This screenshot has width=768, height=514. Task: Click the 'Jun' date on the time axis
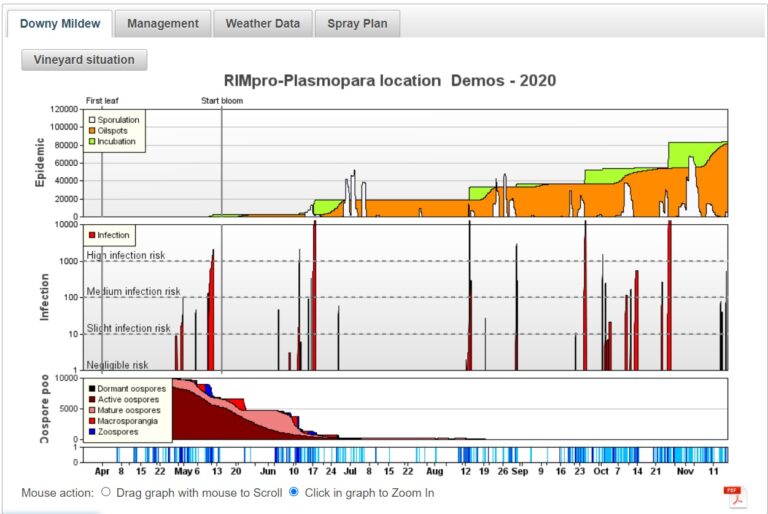[268, 471]
